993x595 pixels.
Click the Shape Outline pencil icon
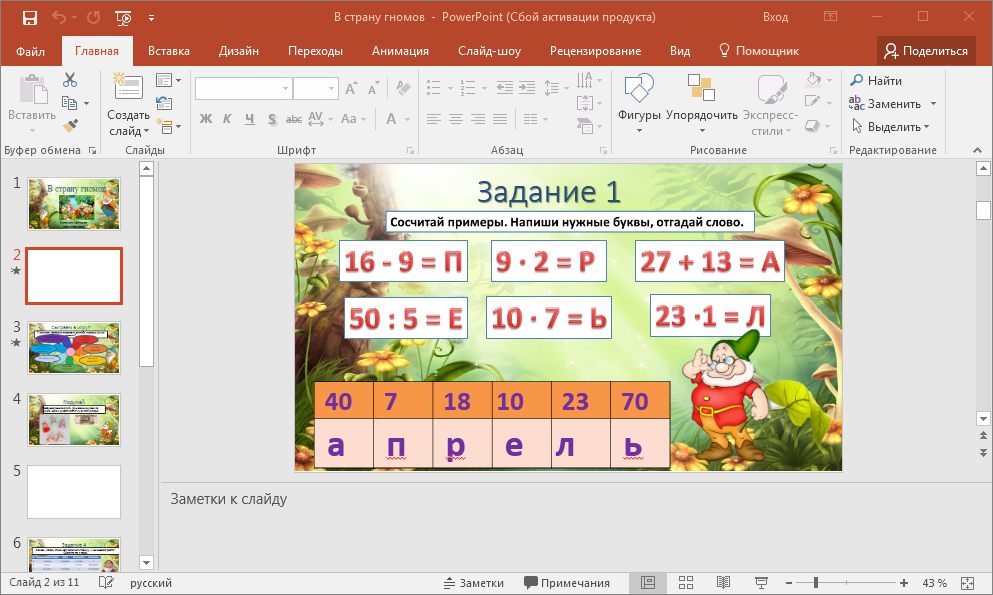813,102
